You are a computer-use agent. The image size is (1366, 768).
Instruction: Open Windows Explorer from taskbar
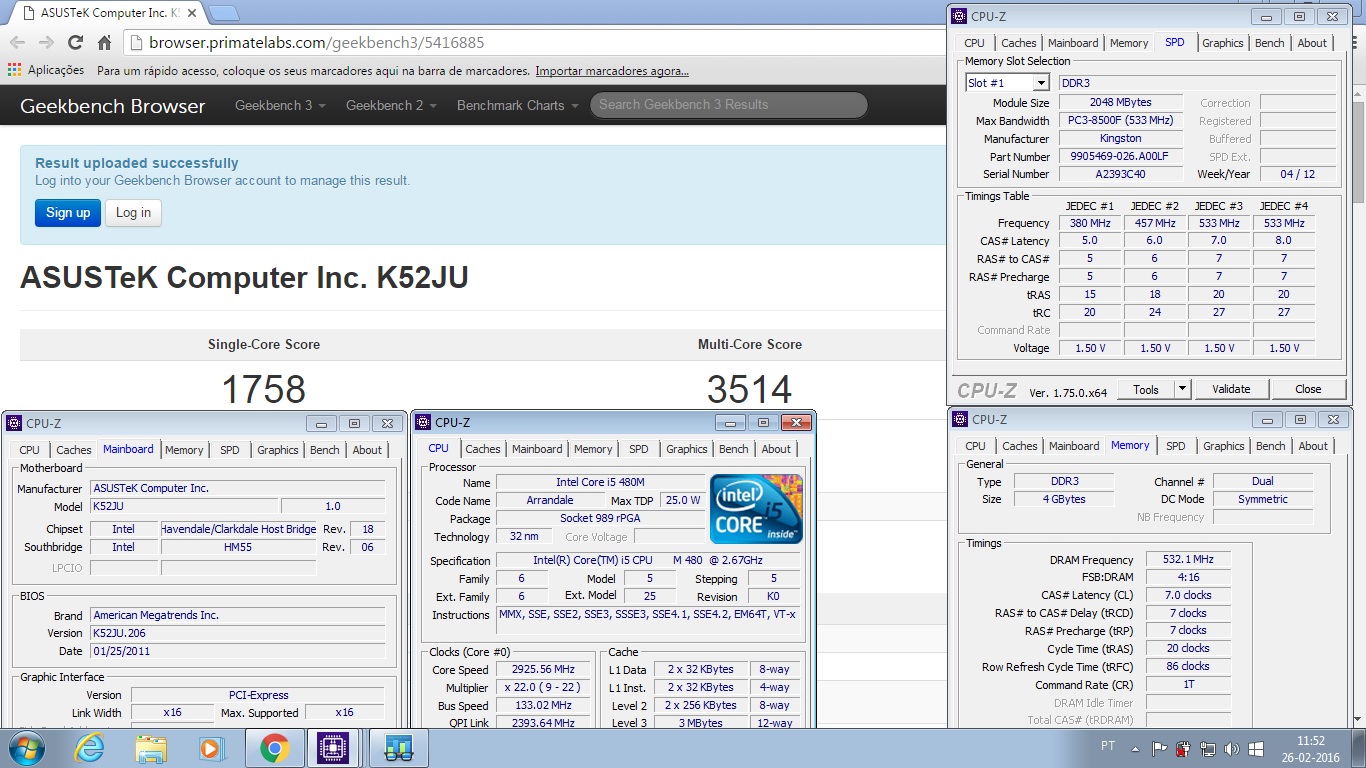pos(151,748)
